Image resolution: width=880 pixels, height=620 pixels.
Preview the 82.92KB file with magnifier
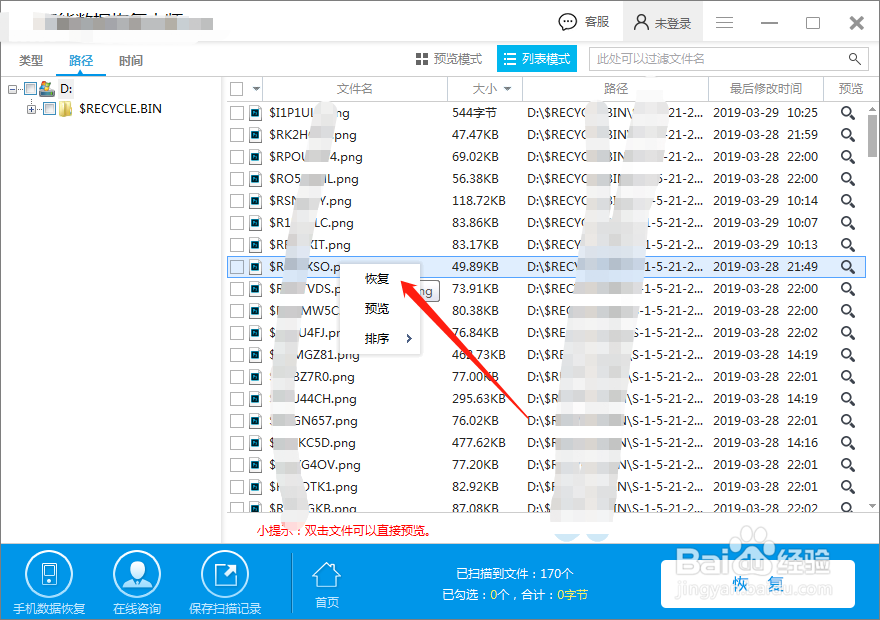(x=847, y=487)
